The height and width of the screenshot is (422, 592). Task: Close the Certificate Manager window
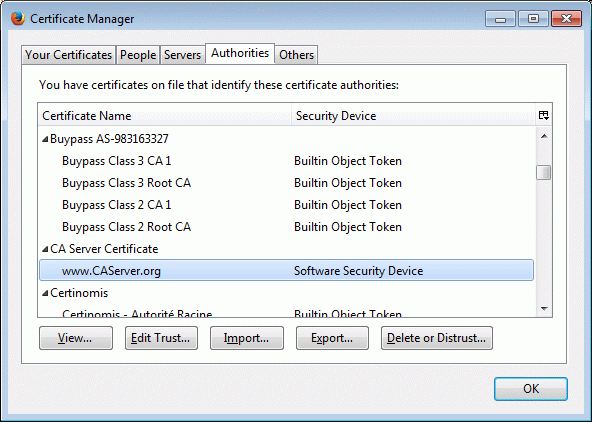tap(566, 19)
